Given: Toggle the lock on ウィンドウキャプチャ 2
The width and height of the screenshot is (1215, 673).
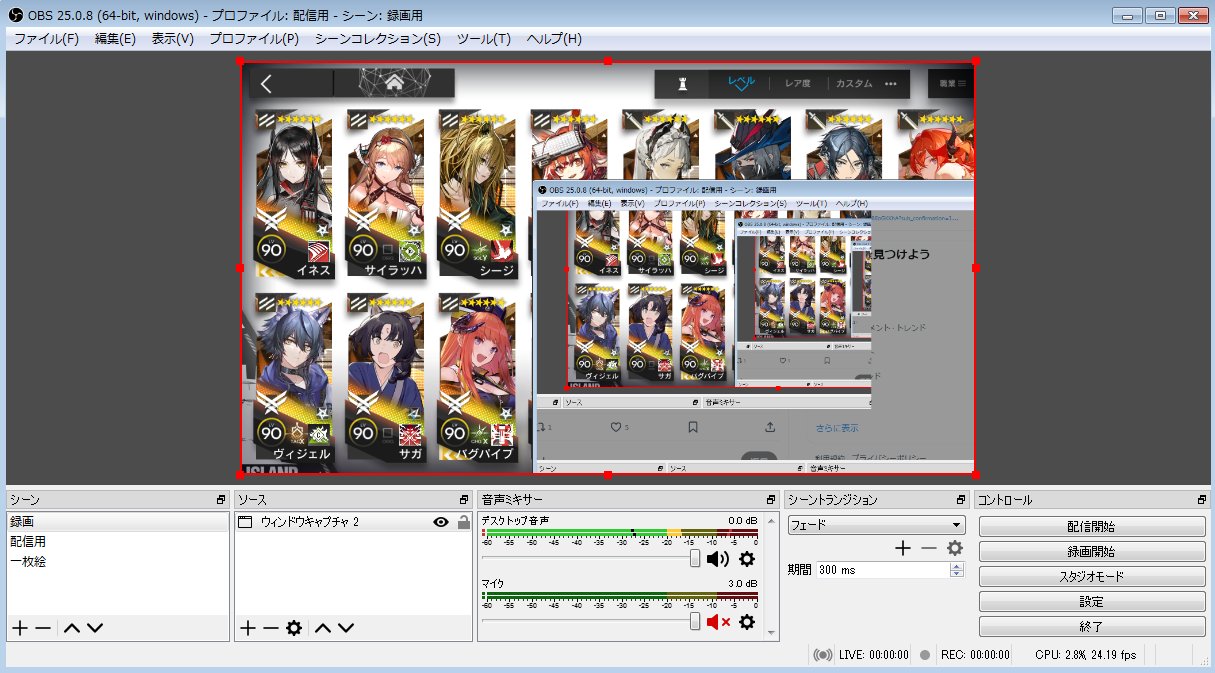Looking at the screenshot, I should [x=463, y=522].
